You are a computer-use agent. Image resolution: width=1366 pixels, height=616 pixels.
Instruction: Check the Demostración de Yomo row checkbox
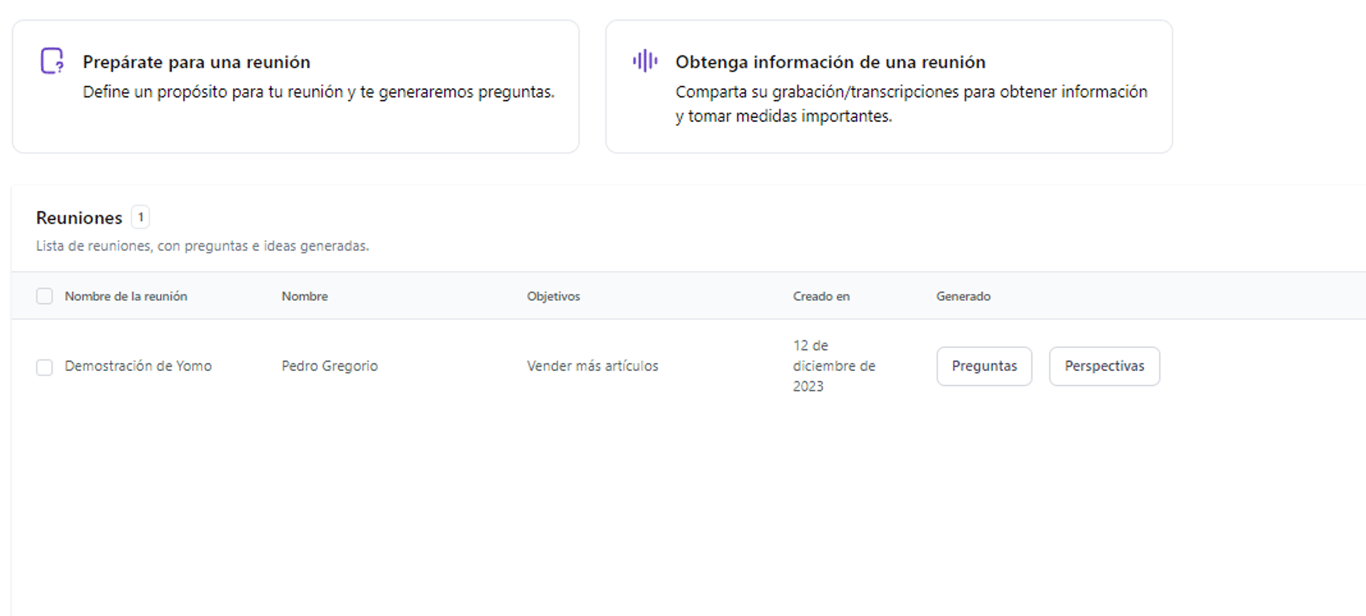click(44, 367)
